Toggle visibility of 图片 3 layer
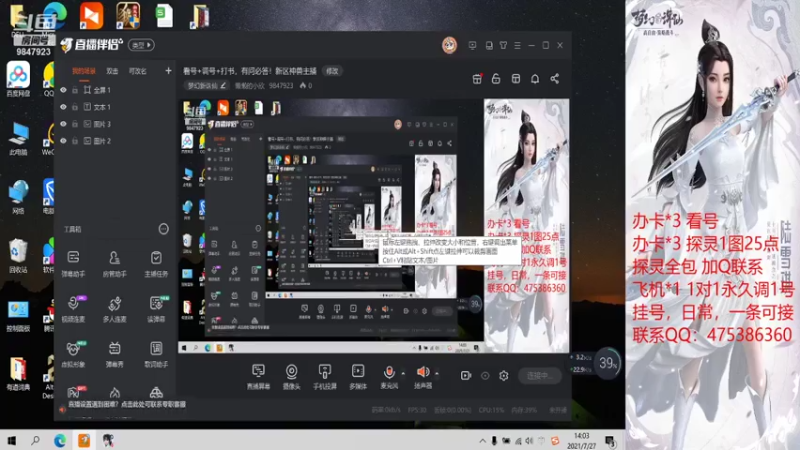The height and width of the screenshot is (450, 800). click(63, 124)
